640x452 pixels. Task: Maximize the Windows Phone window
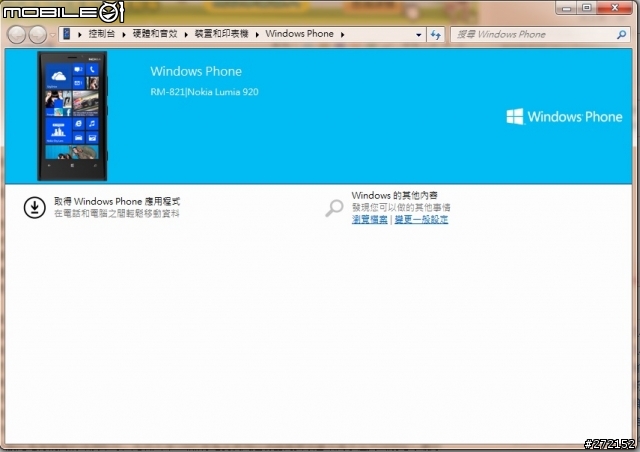coord(587,8)
